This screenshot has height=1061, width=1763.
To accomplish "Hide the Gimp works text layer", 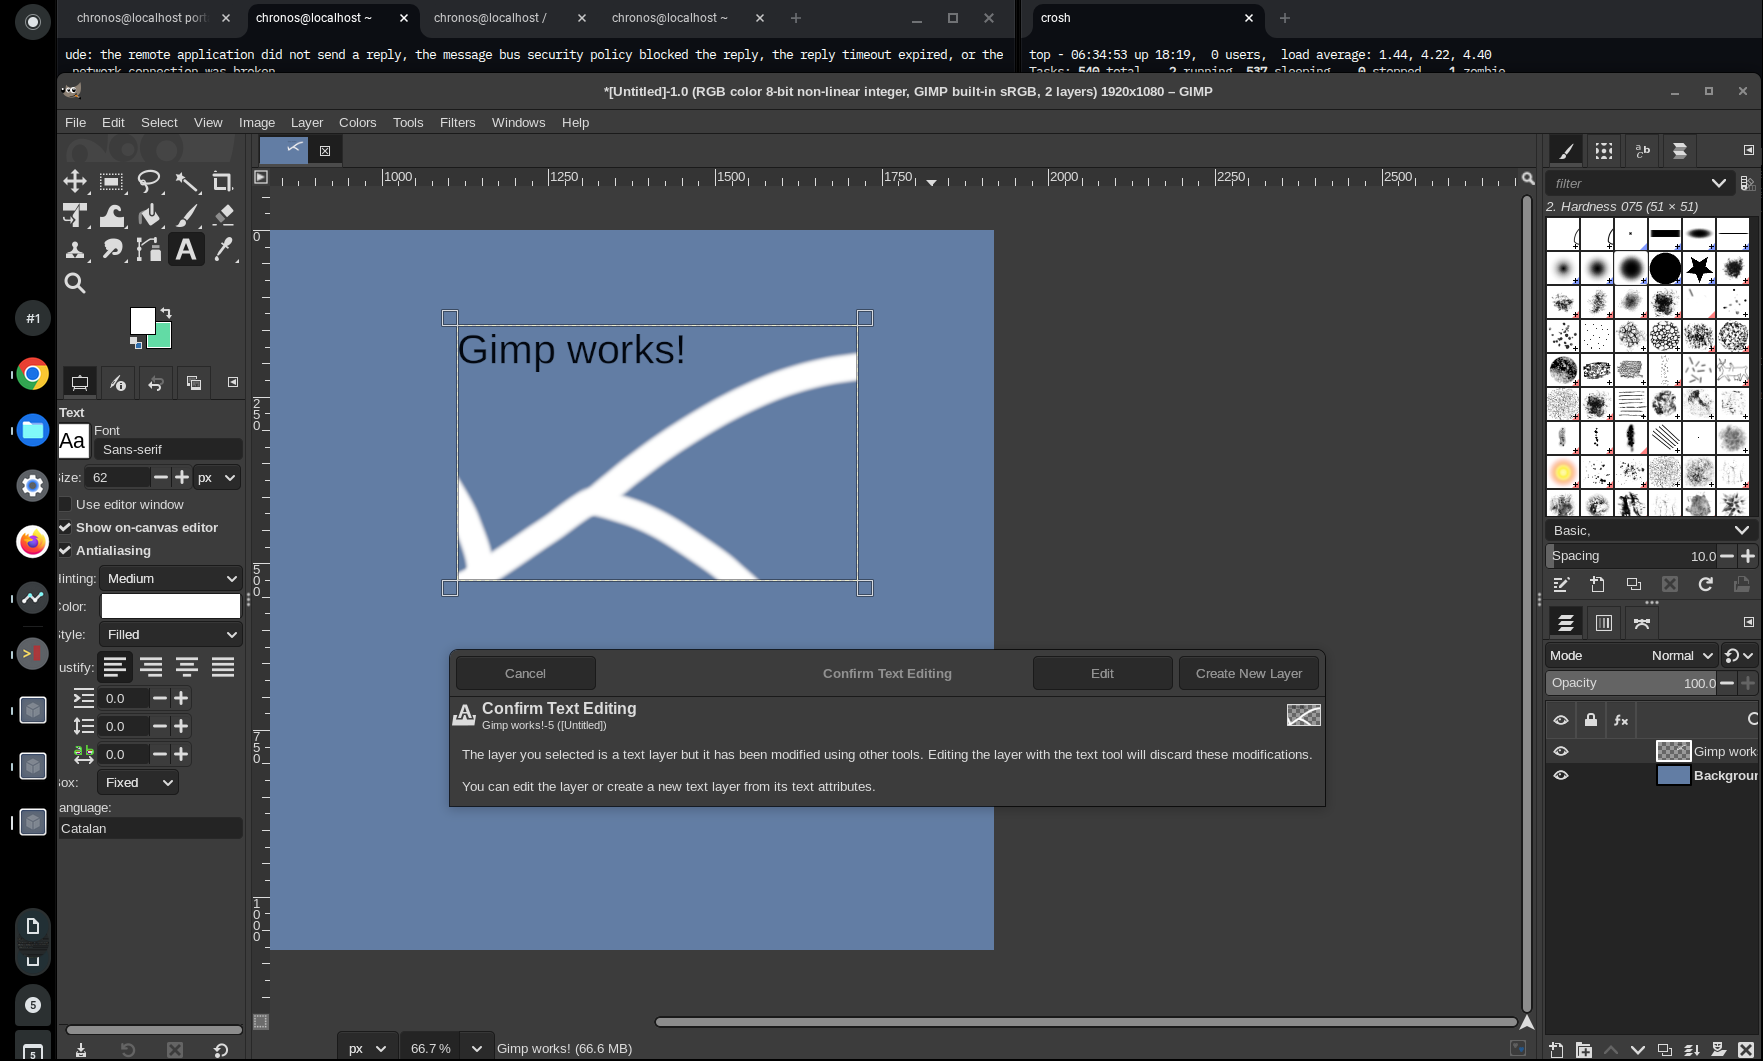I will (x=1561, y=751).
